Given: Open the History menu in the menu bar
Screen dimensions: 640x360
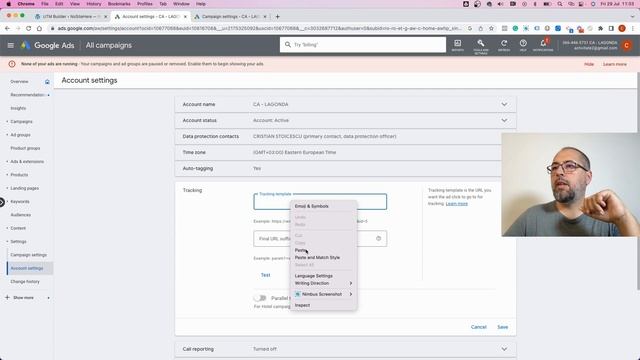Looking at the screenshot, I should pyautogui.click(x=93, y=4).
